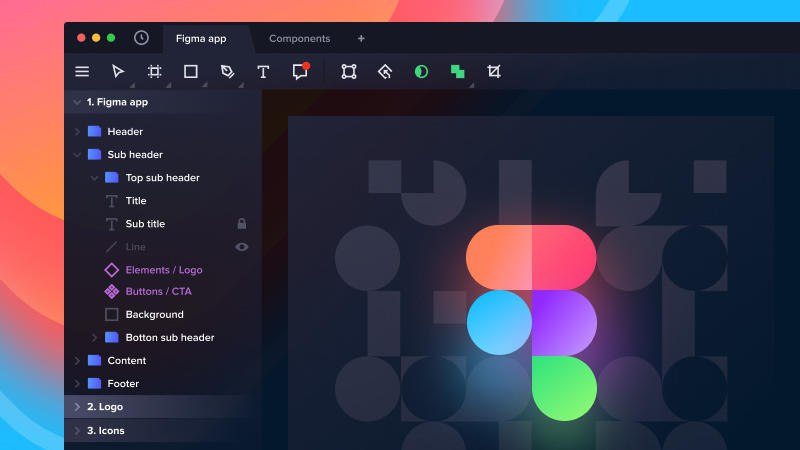Open Pen tool options dropdown arrow
The width and height of the screenshot is (800, 450).
[x=241, y=85]
